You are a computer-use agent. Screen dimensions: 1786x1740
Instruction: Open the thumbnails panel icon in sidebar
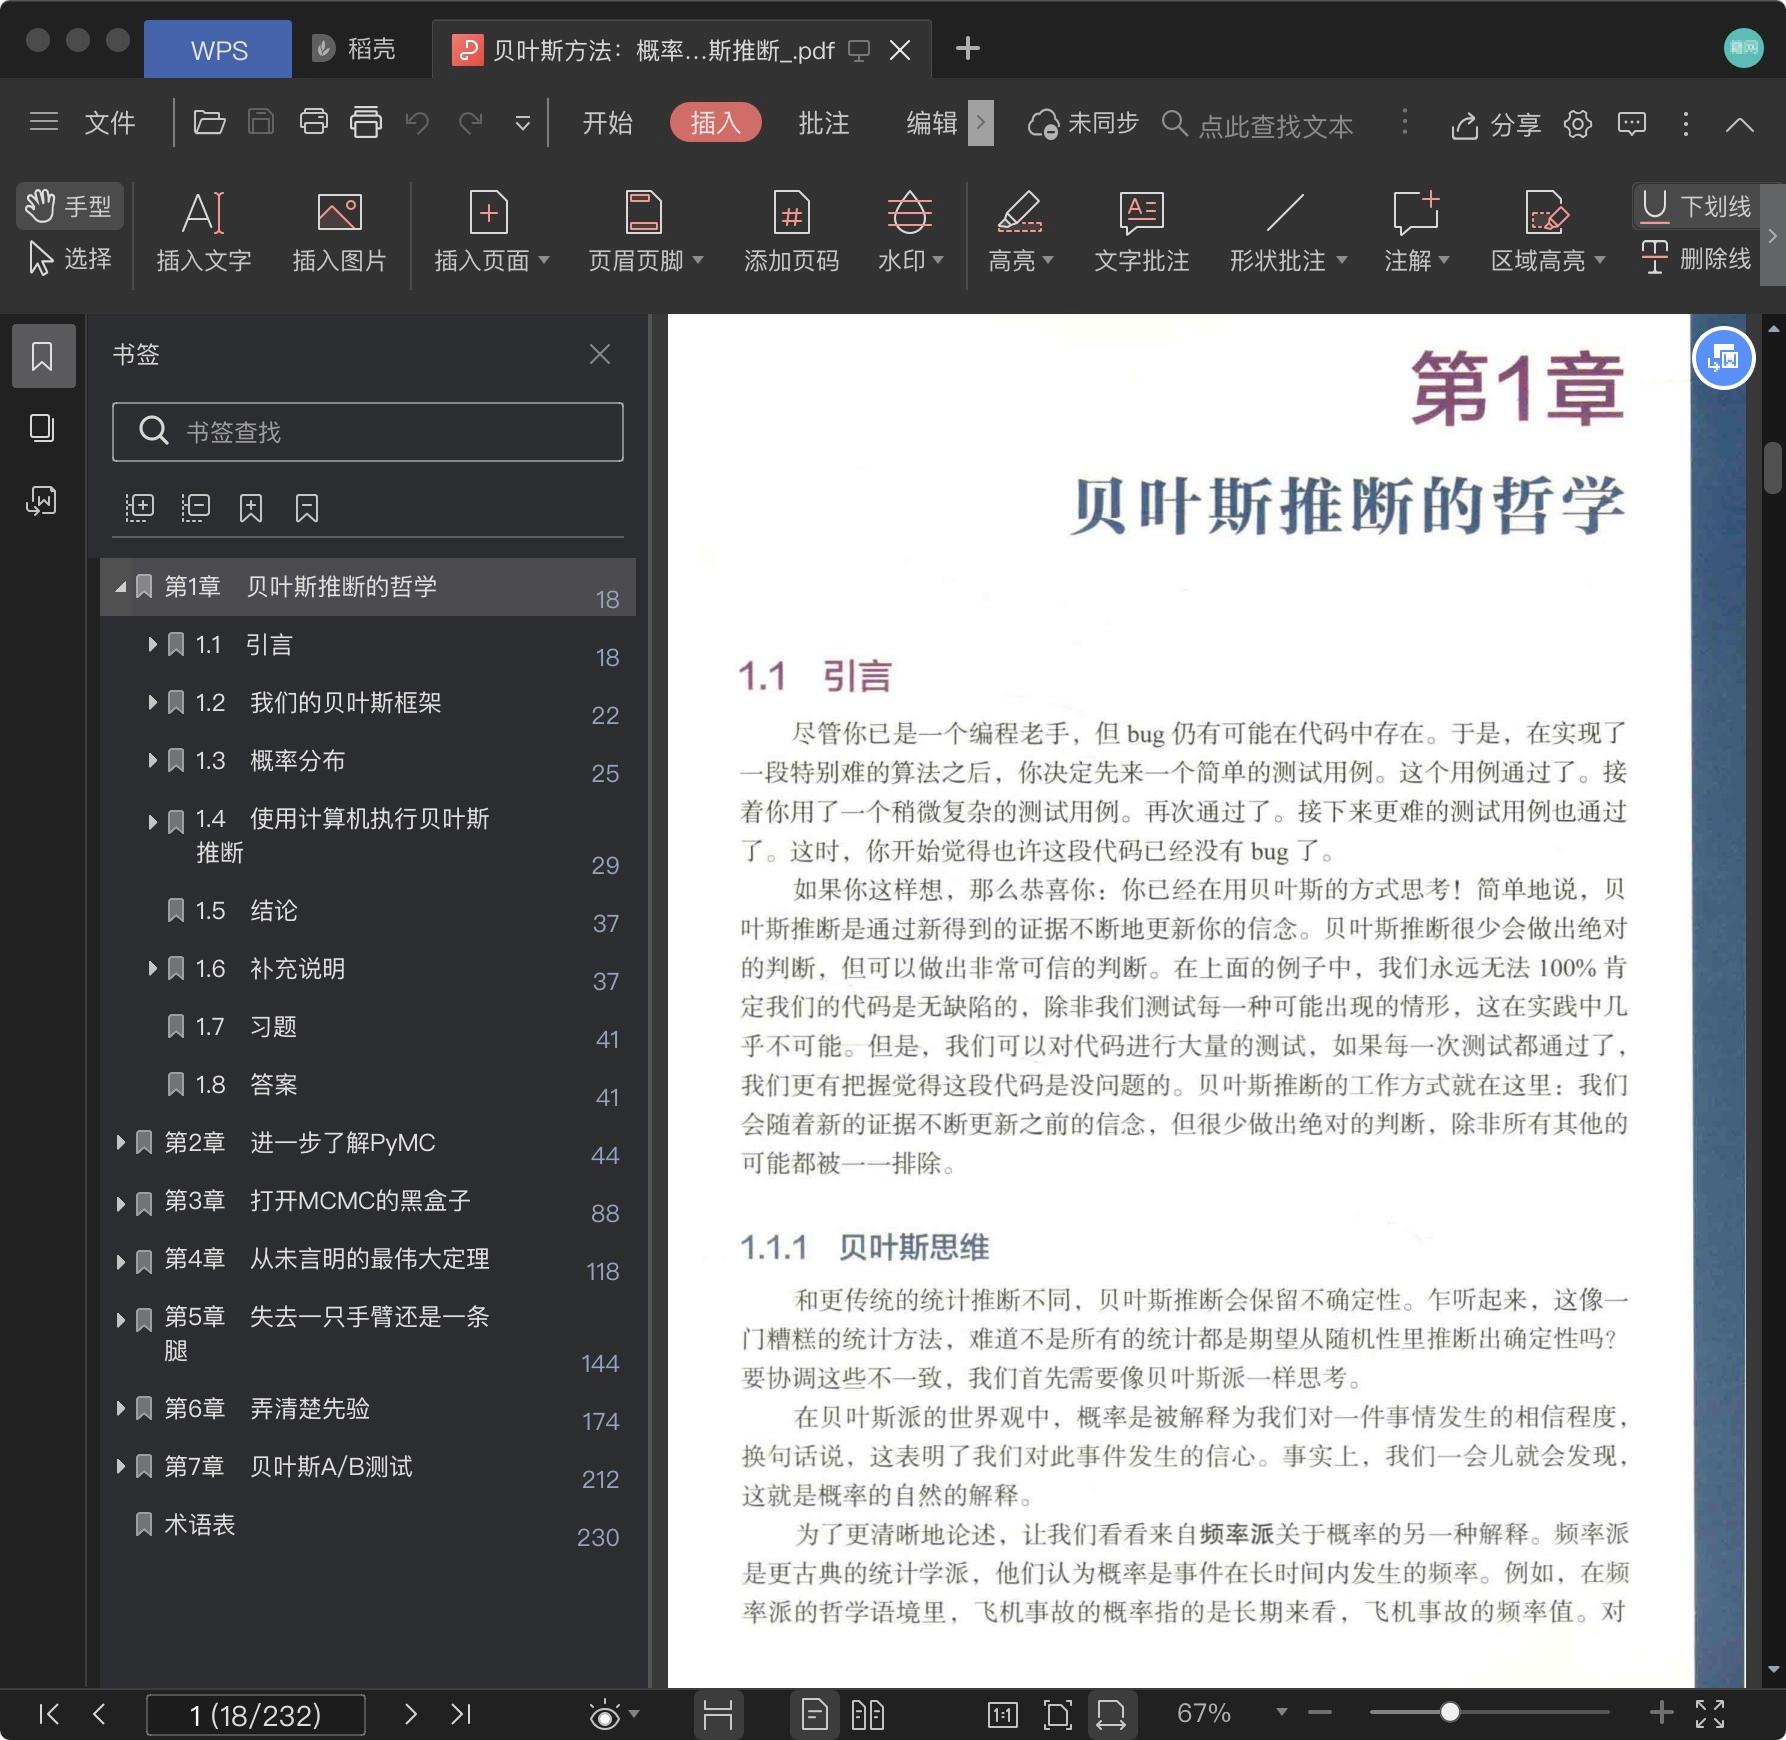click(x=42, y=428)
